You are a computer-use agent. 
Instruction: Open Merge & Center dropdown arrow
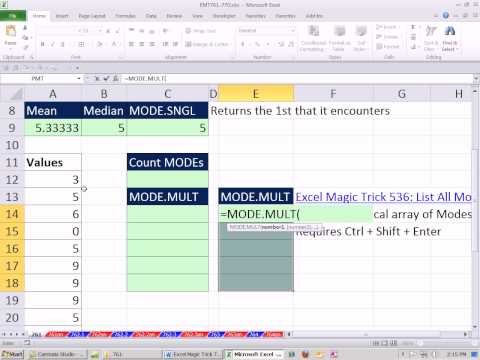pos(231,44)
